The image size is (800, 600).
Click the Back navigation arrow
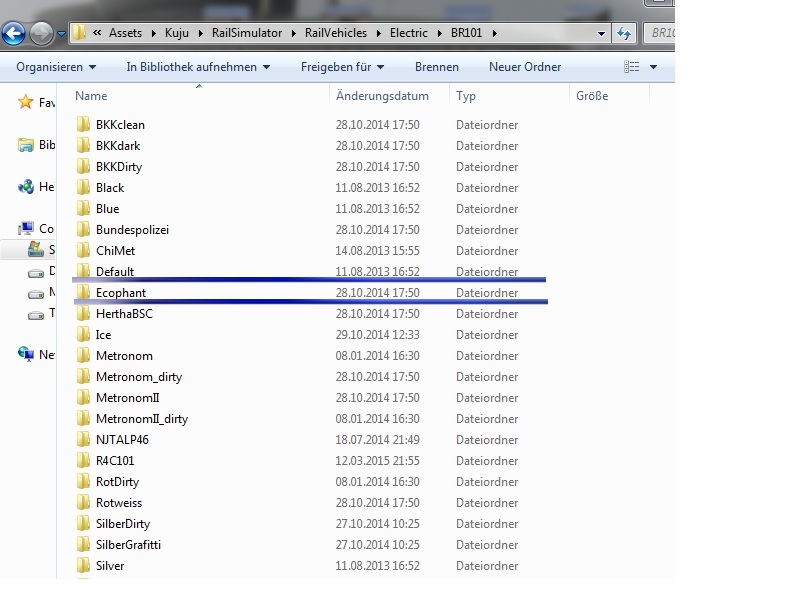coord(14,34)
